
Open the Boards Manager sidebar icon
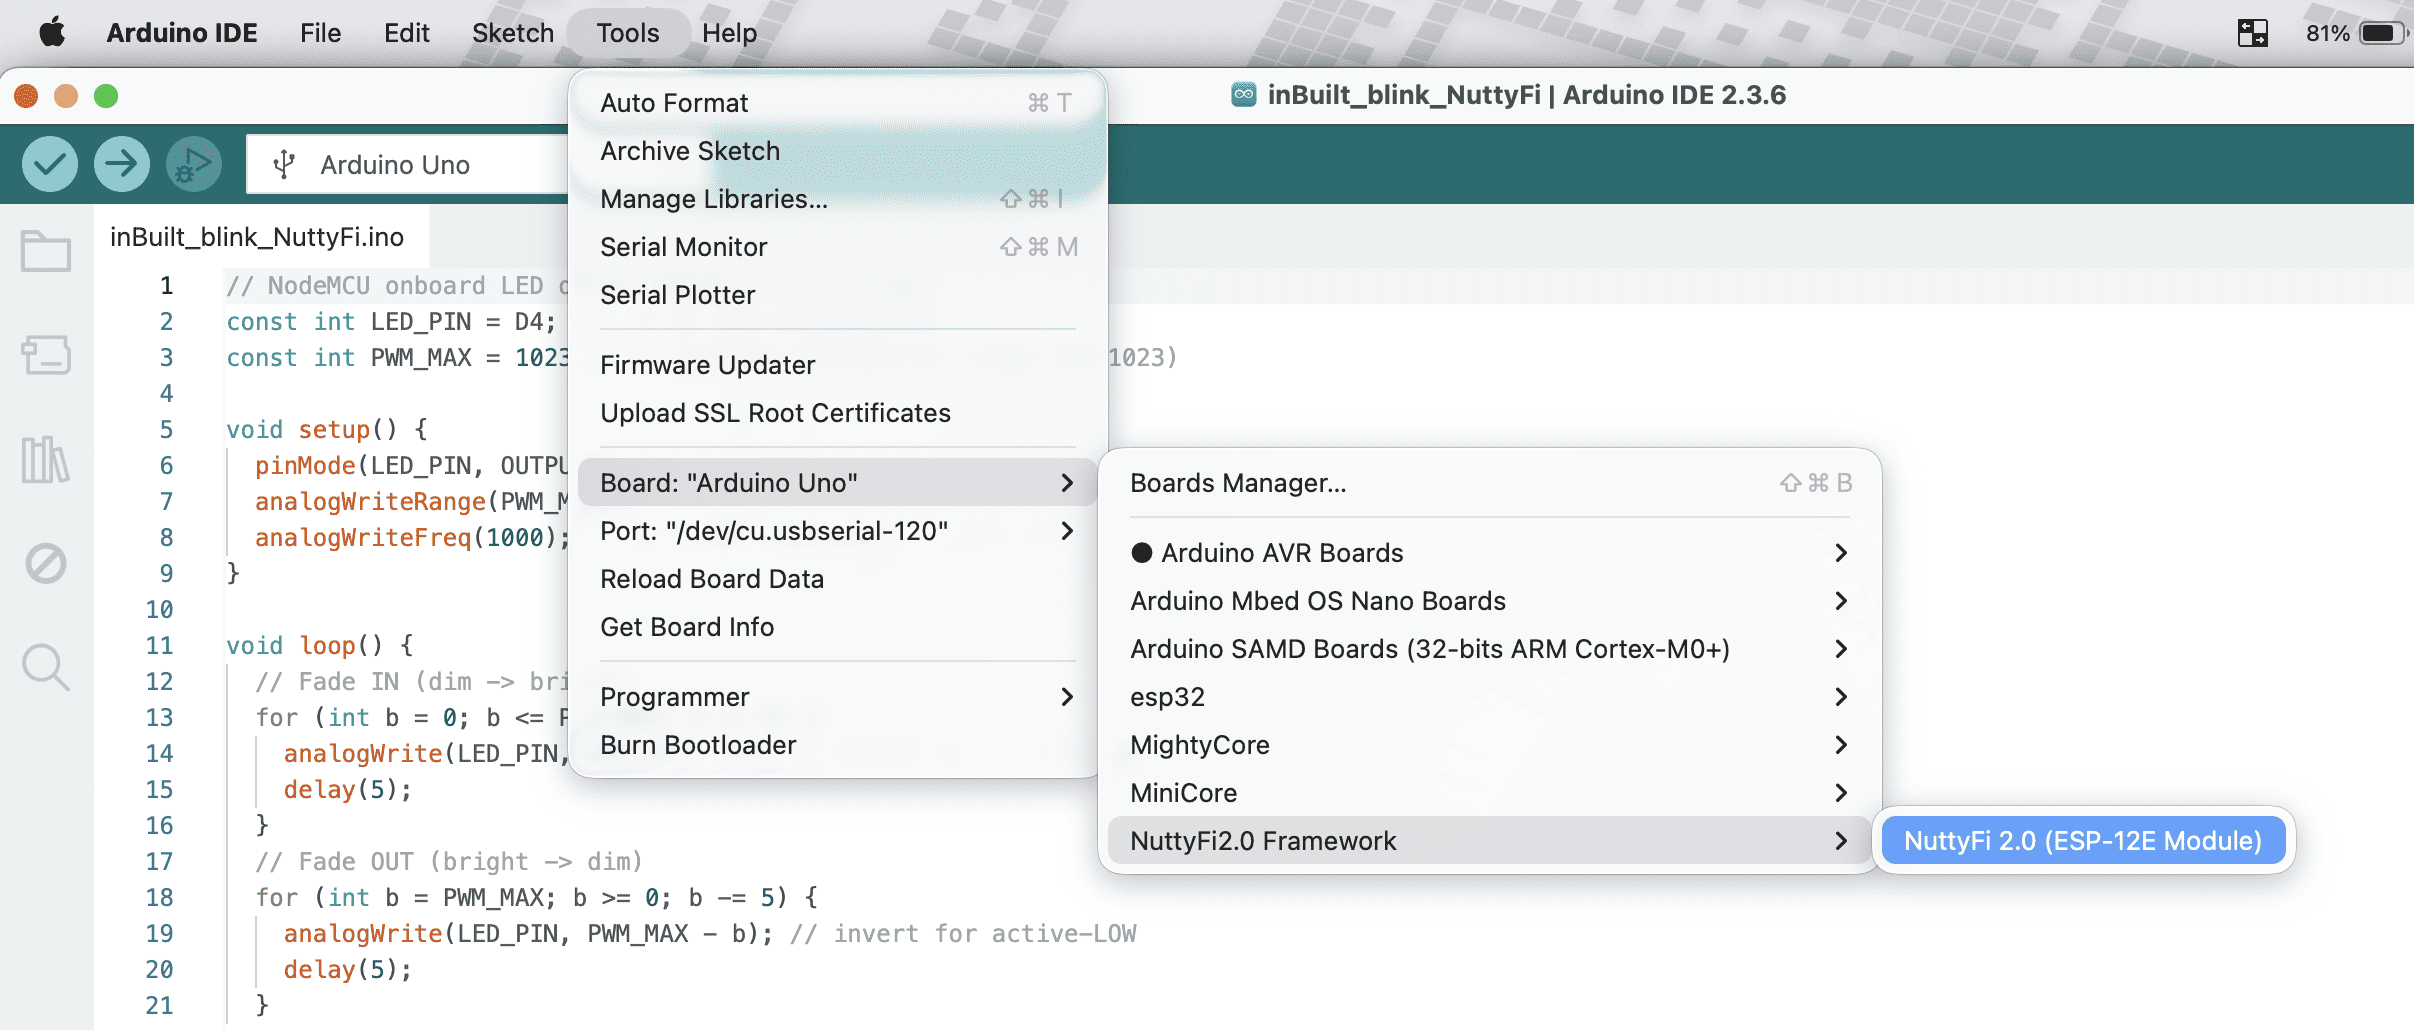pos(46,355)
